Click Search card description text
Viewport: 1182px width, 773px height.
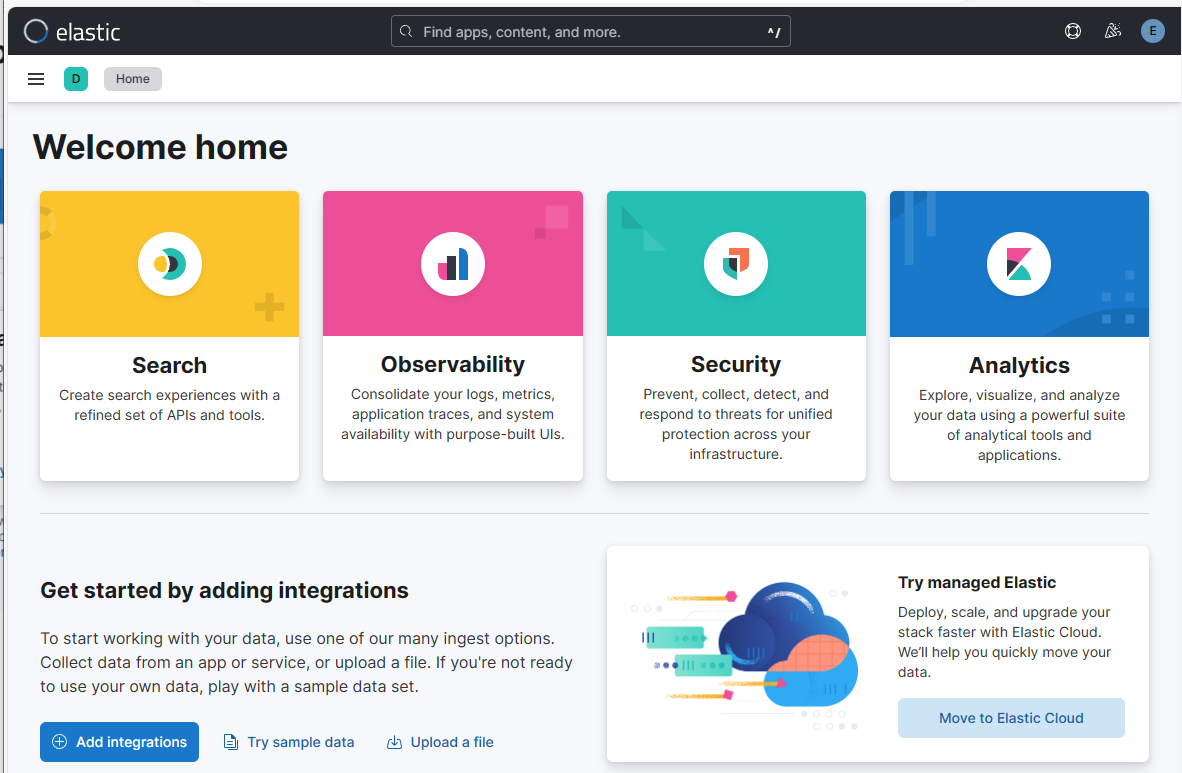(170, 405)
